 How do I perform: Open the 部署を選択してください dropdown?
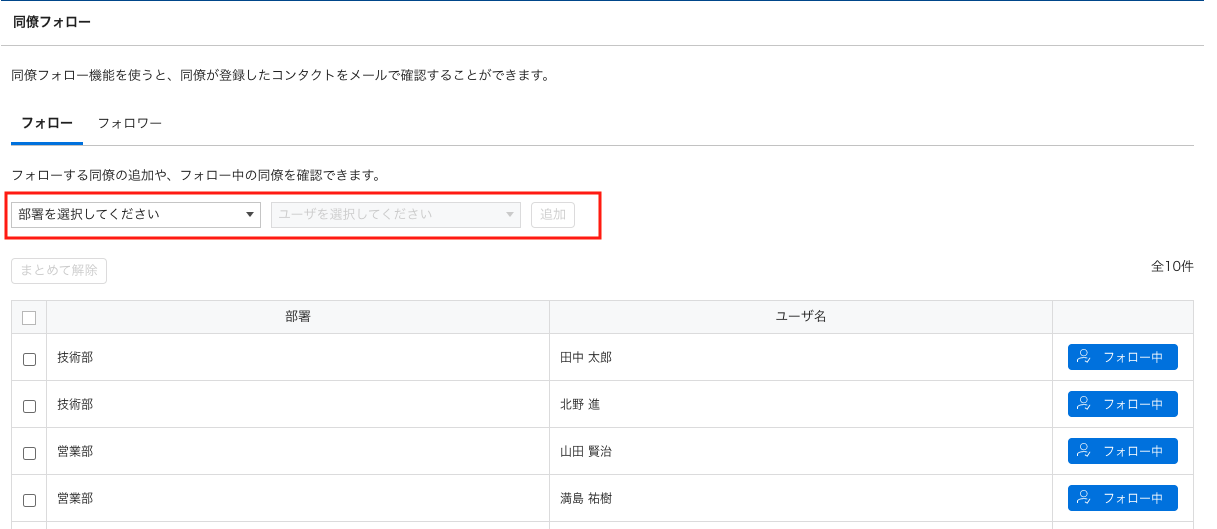136,214
